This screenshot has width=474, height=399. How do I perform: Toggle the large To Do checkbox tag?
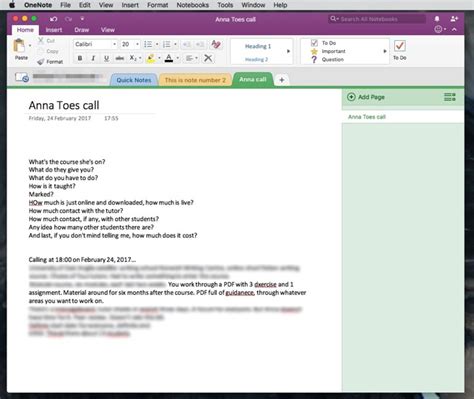pyautogui.click(x=400, y=46)
